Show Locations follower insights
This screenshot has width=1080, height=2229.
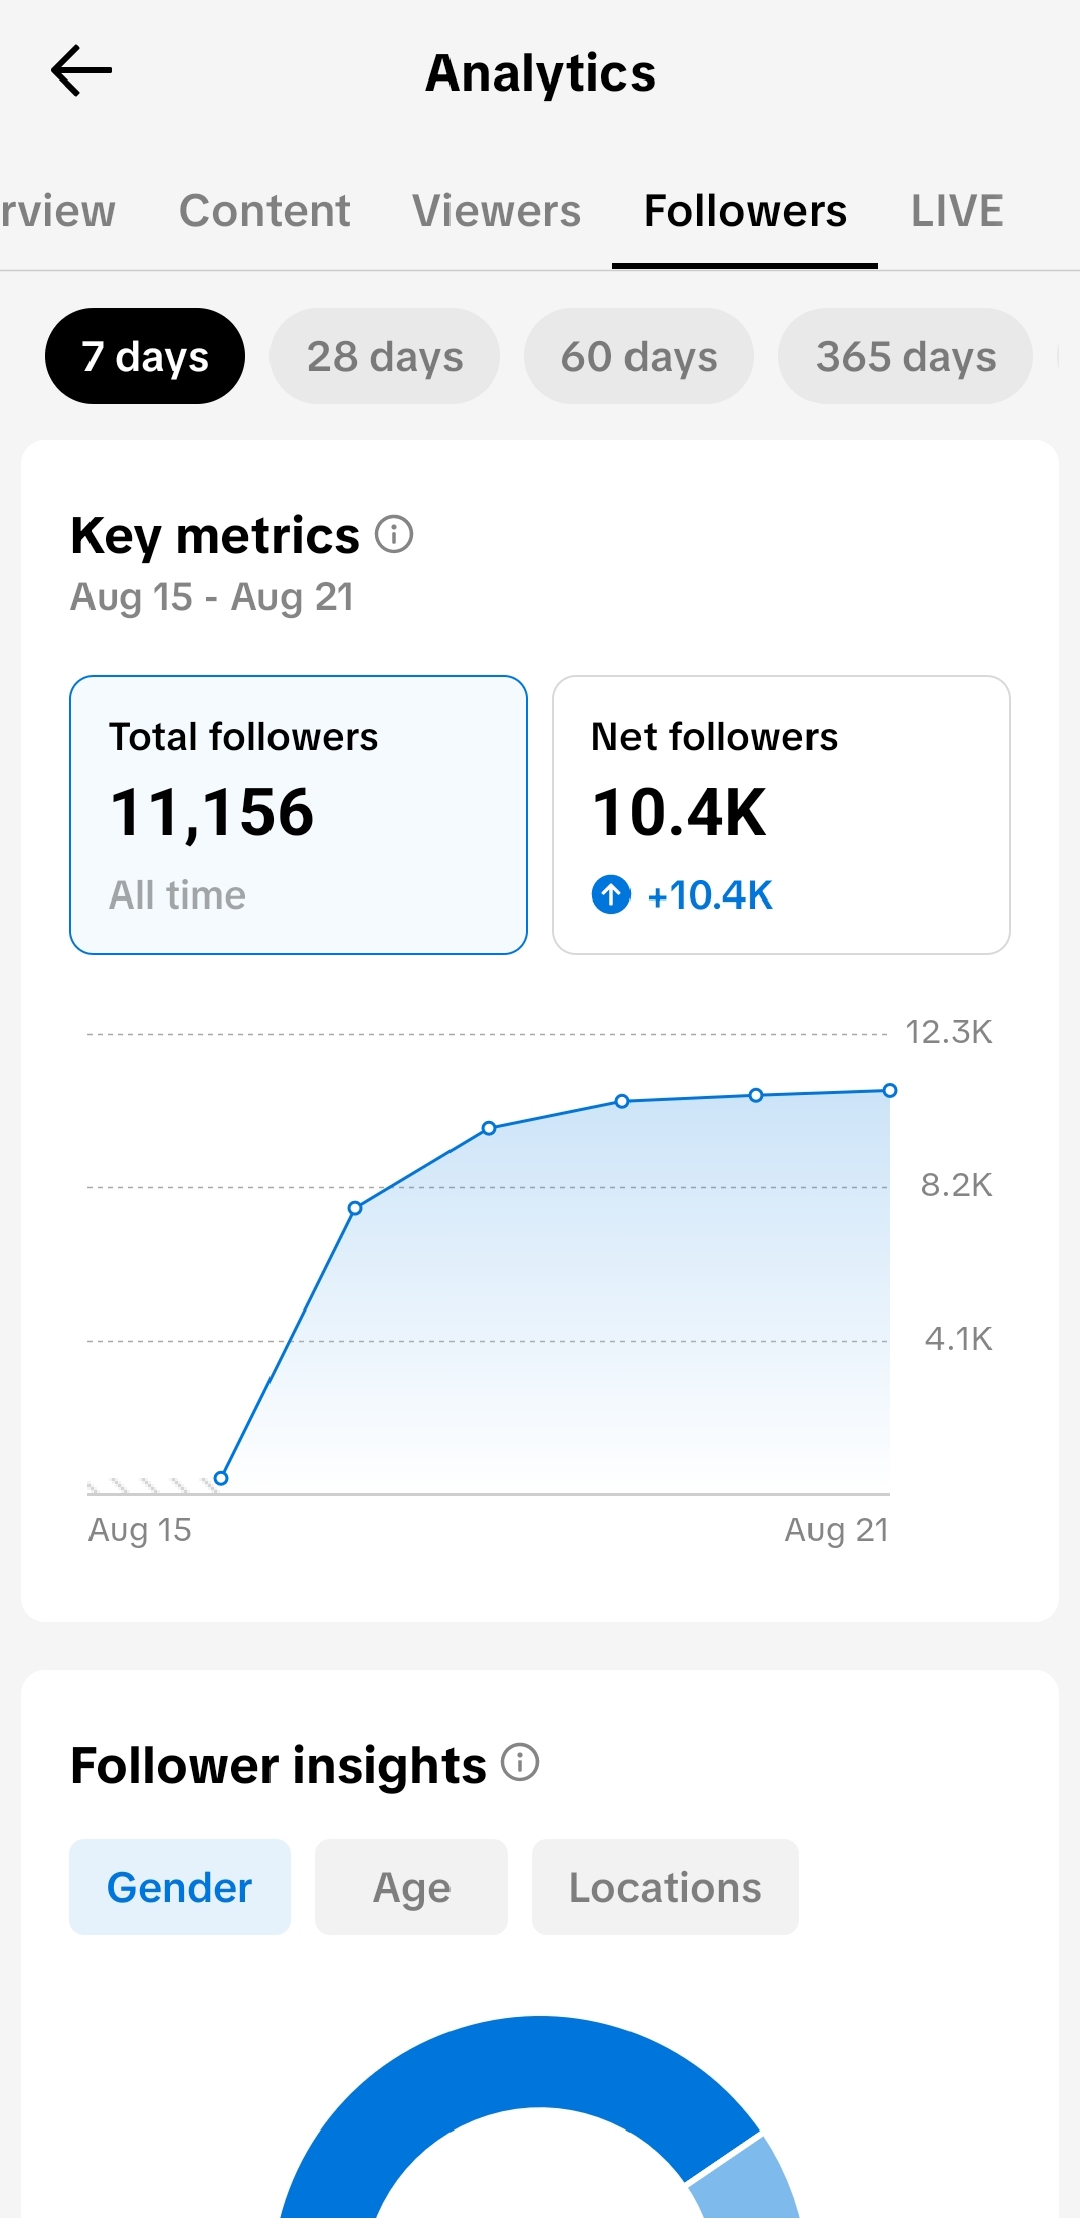pos(665,1887)
